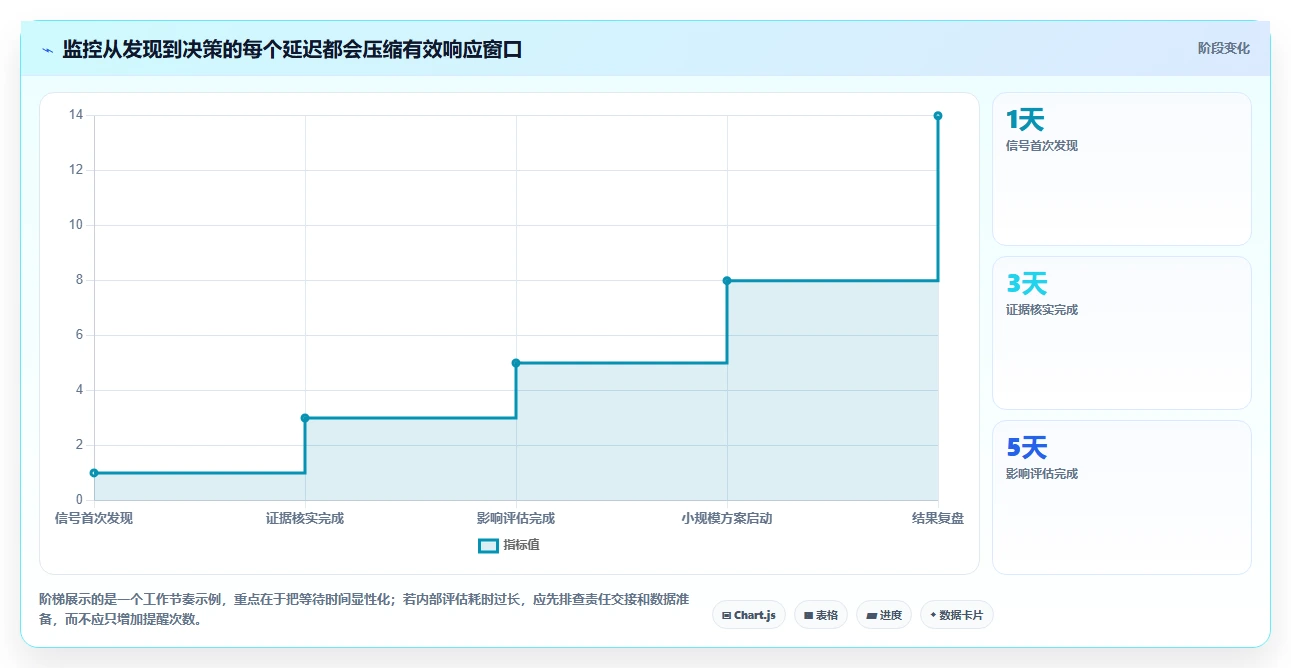The image size is (1291, 668).
Task: Select the 进度 tag
Action: pos(884,615)
